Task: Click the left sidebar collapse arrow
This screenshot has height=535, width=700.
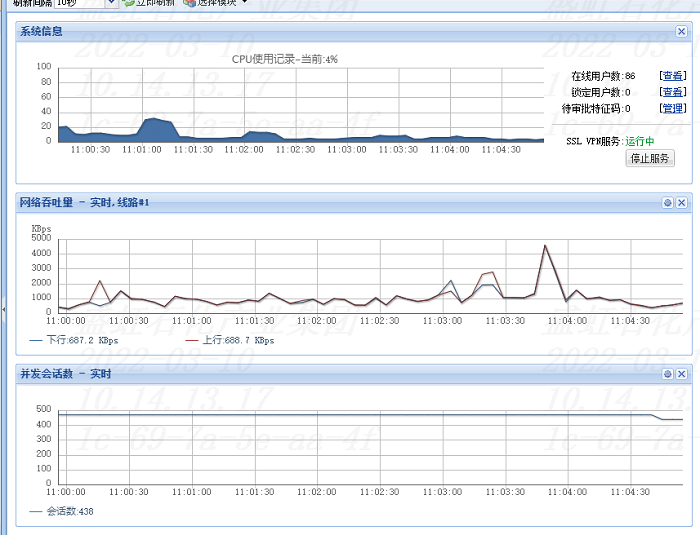Action: tap(3, 310)
